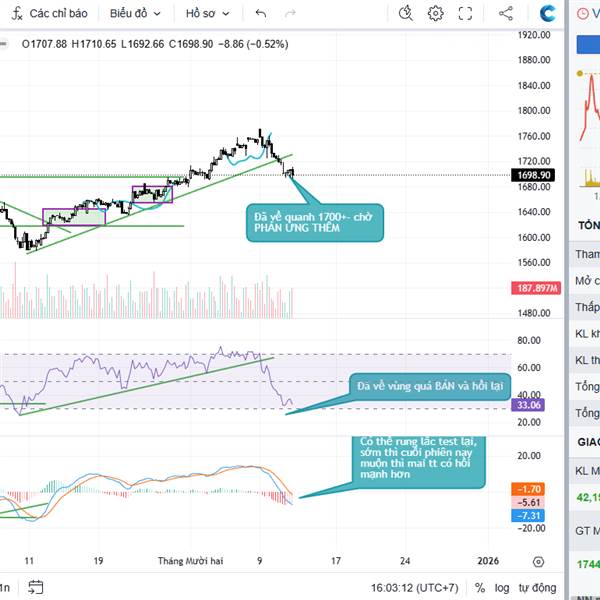Open the go-to-date calendar icon
The image size is (600, 600).
point(36,587)
